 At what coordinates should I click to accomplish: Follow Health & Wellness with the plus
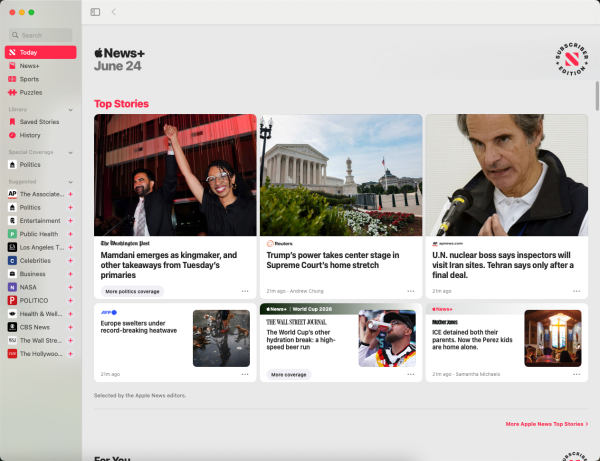pyautogui.click(x=70, y=314)
